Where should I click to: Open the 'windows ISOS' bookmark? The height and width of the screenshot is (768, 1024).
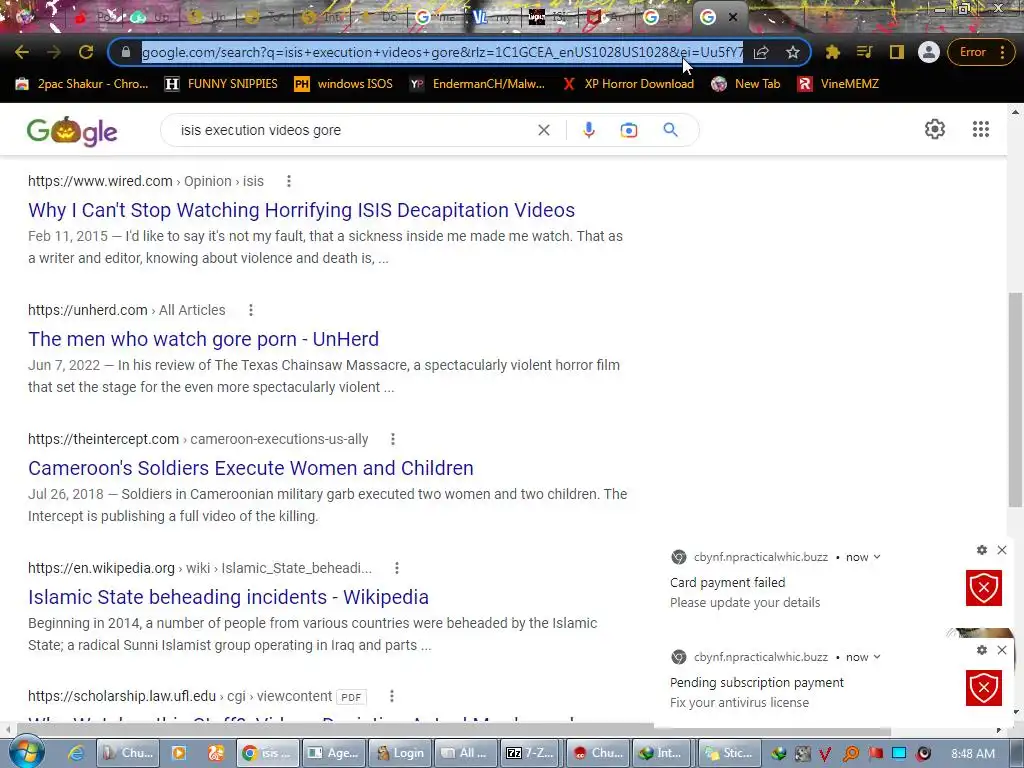(344, 84)
